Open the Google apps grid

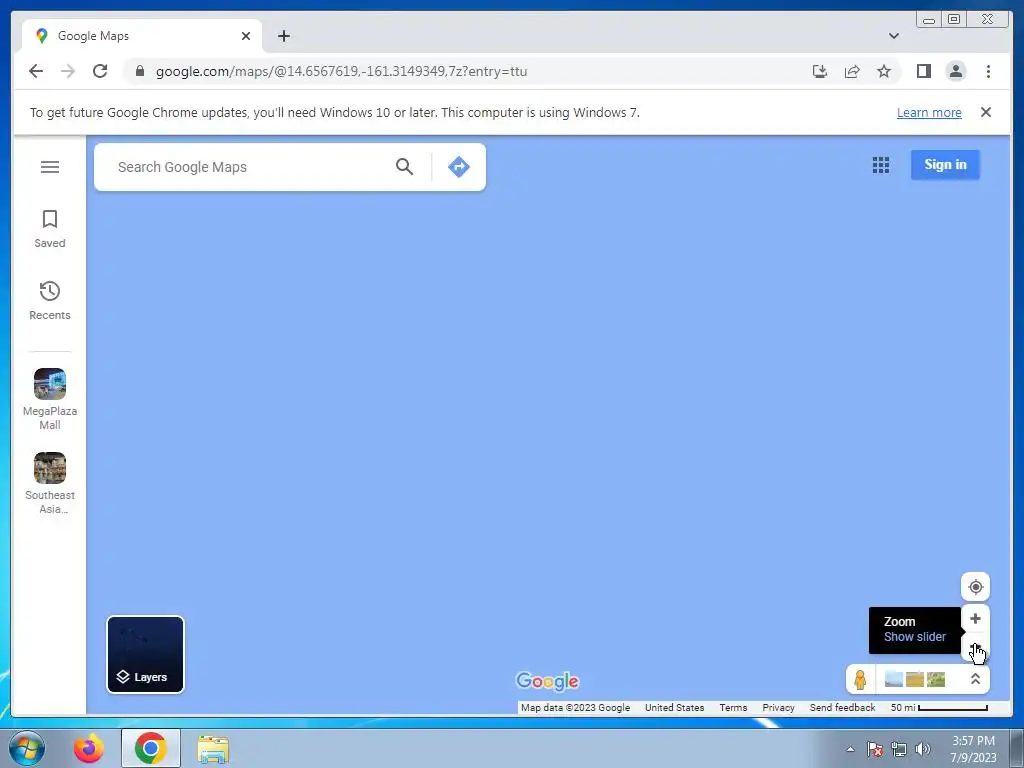880,165
